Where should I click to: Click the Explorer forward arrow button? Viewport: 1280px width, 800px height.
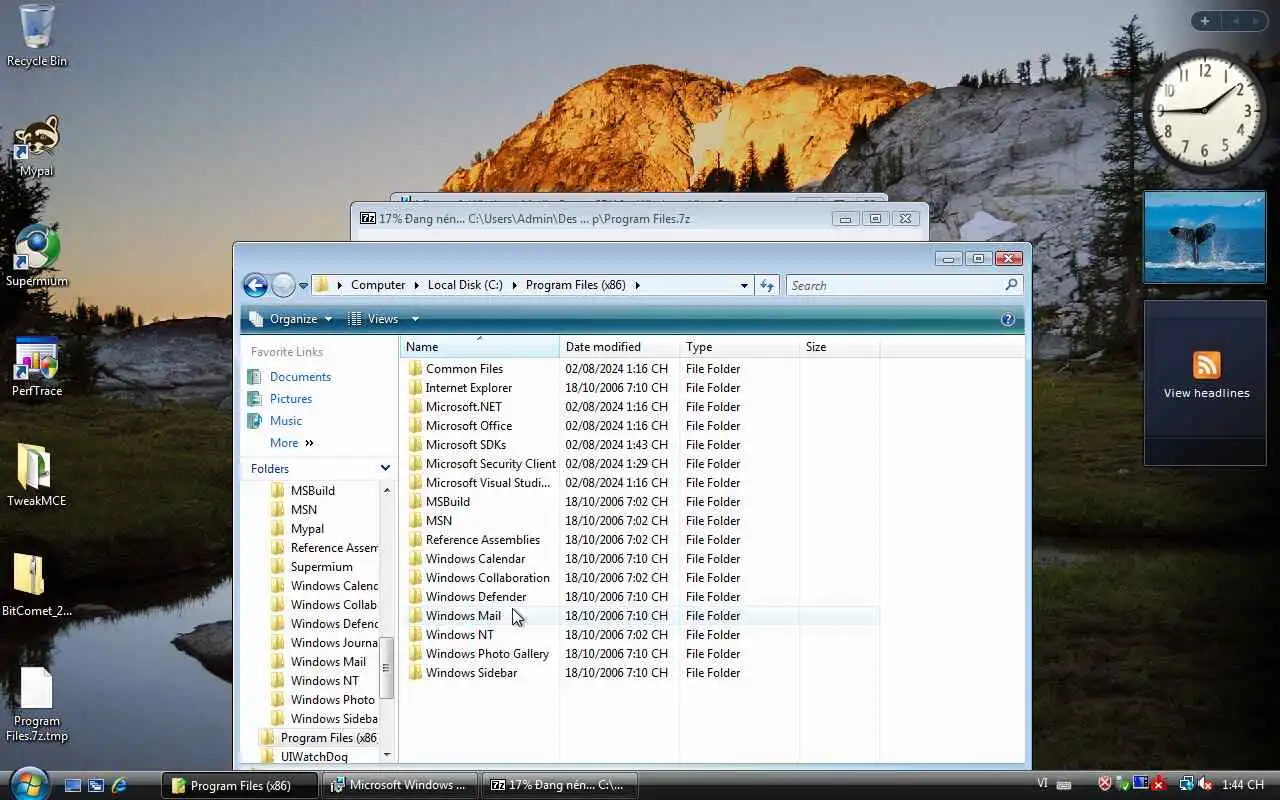[x=283, y=285]
